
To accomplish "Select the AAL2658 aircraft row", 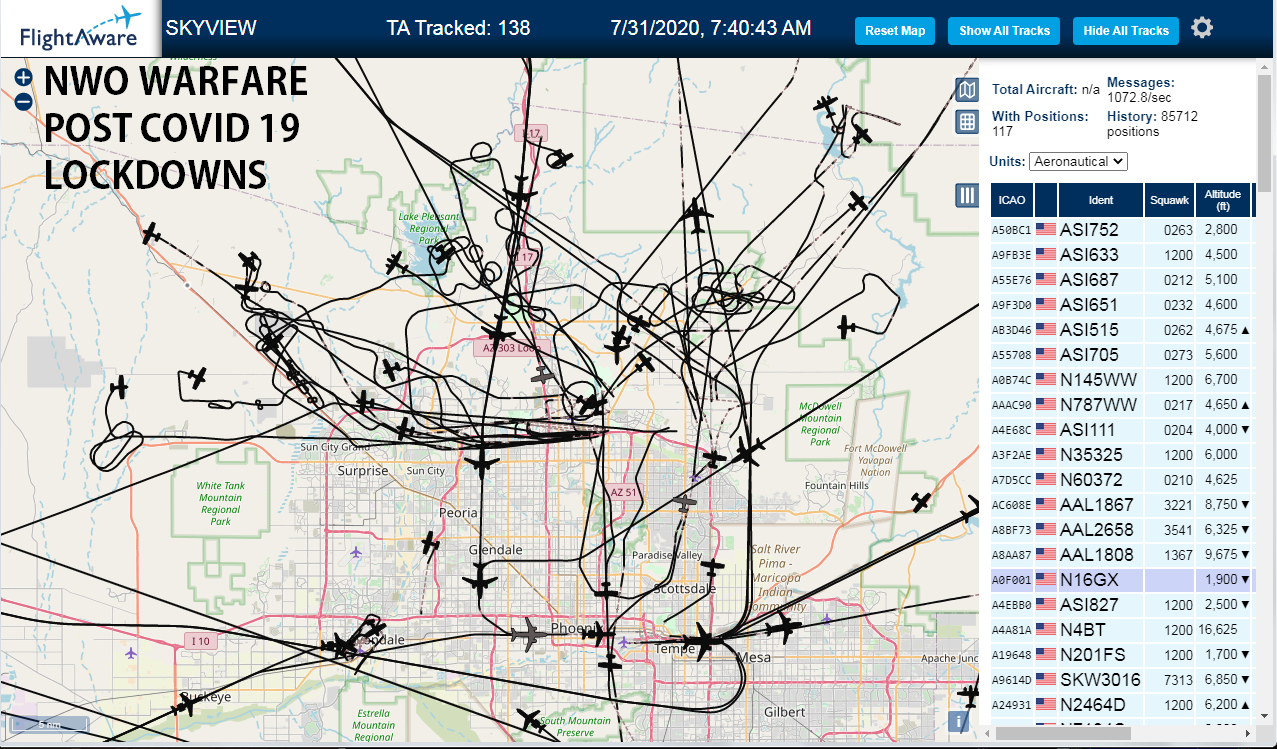I will click(x=1122, y=529).
